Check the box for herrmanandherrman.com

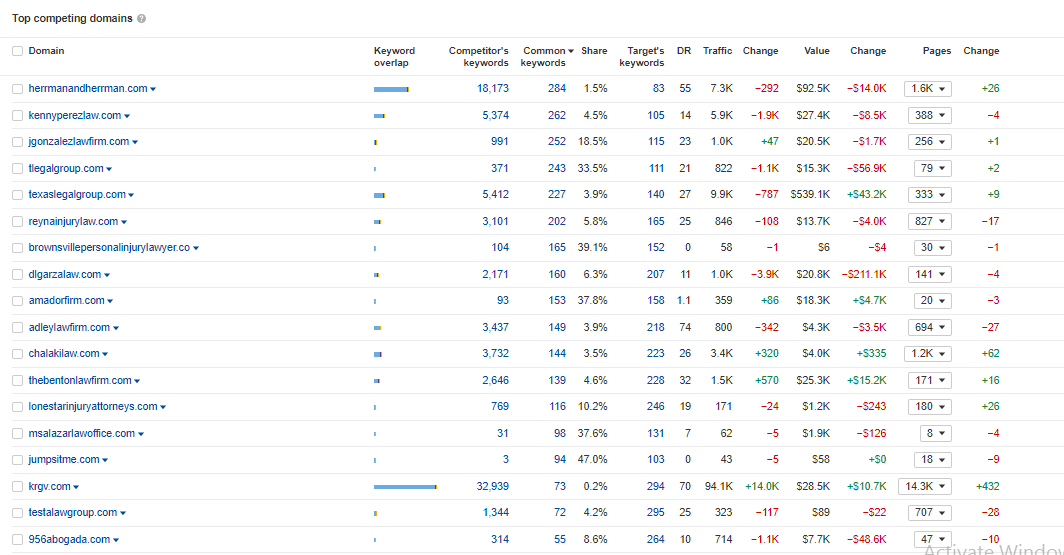18,89
